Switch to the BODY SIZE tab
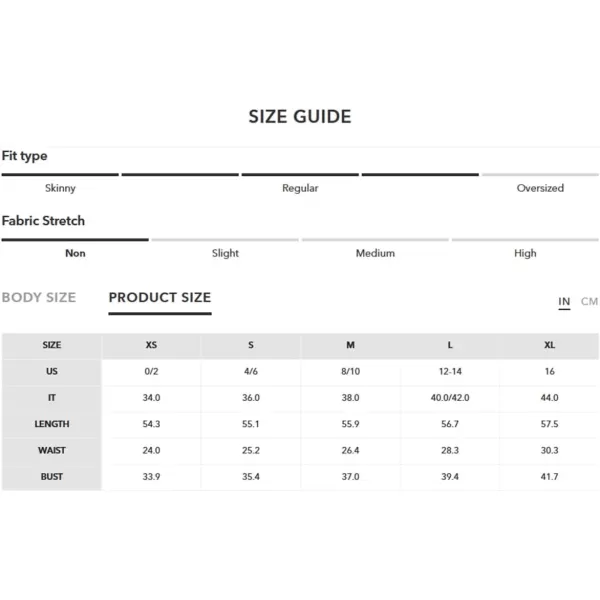The width and height of the screenshot is (600, 600). 39,297
